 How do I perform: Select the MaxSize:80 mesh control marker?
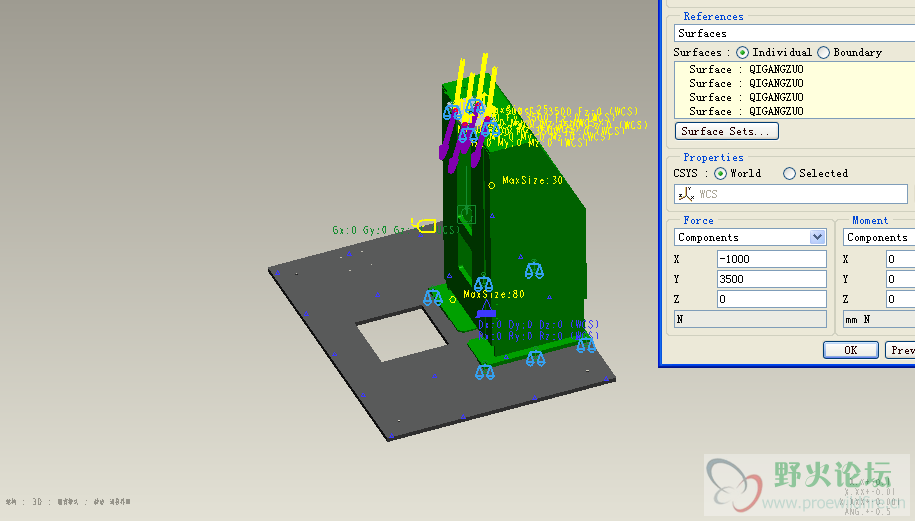tap(453, 299)
